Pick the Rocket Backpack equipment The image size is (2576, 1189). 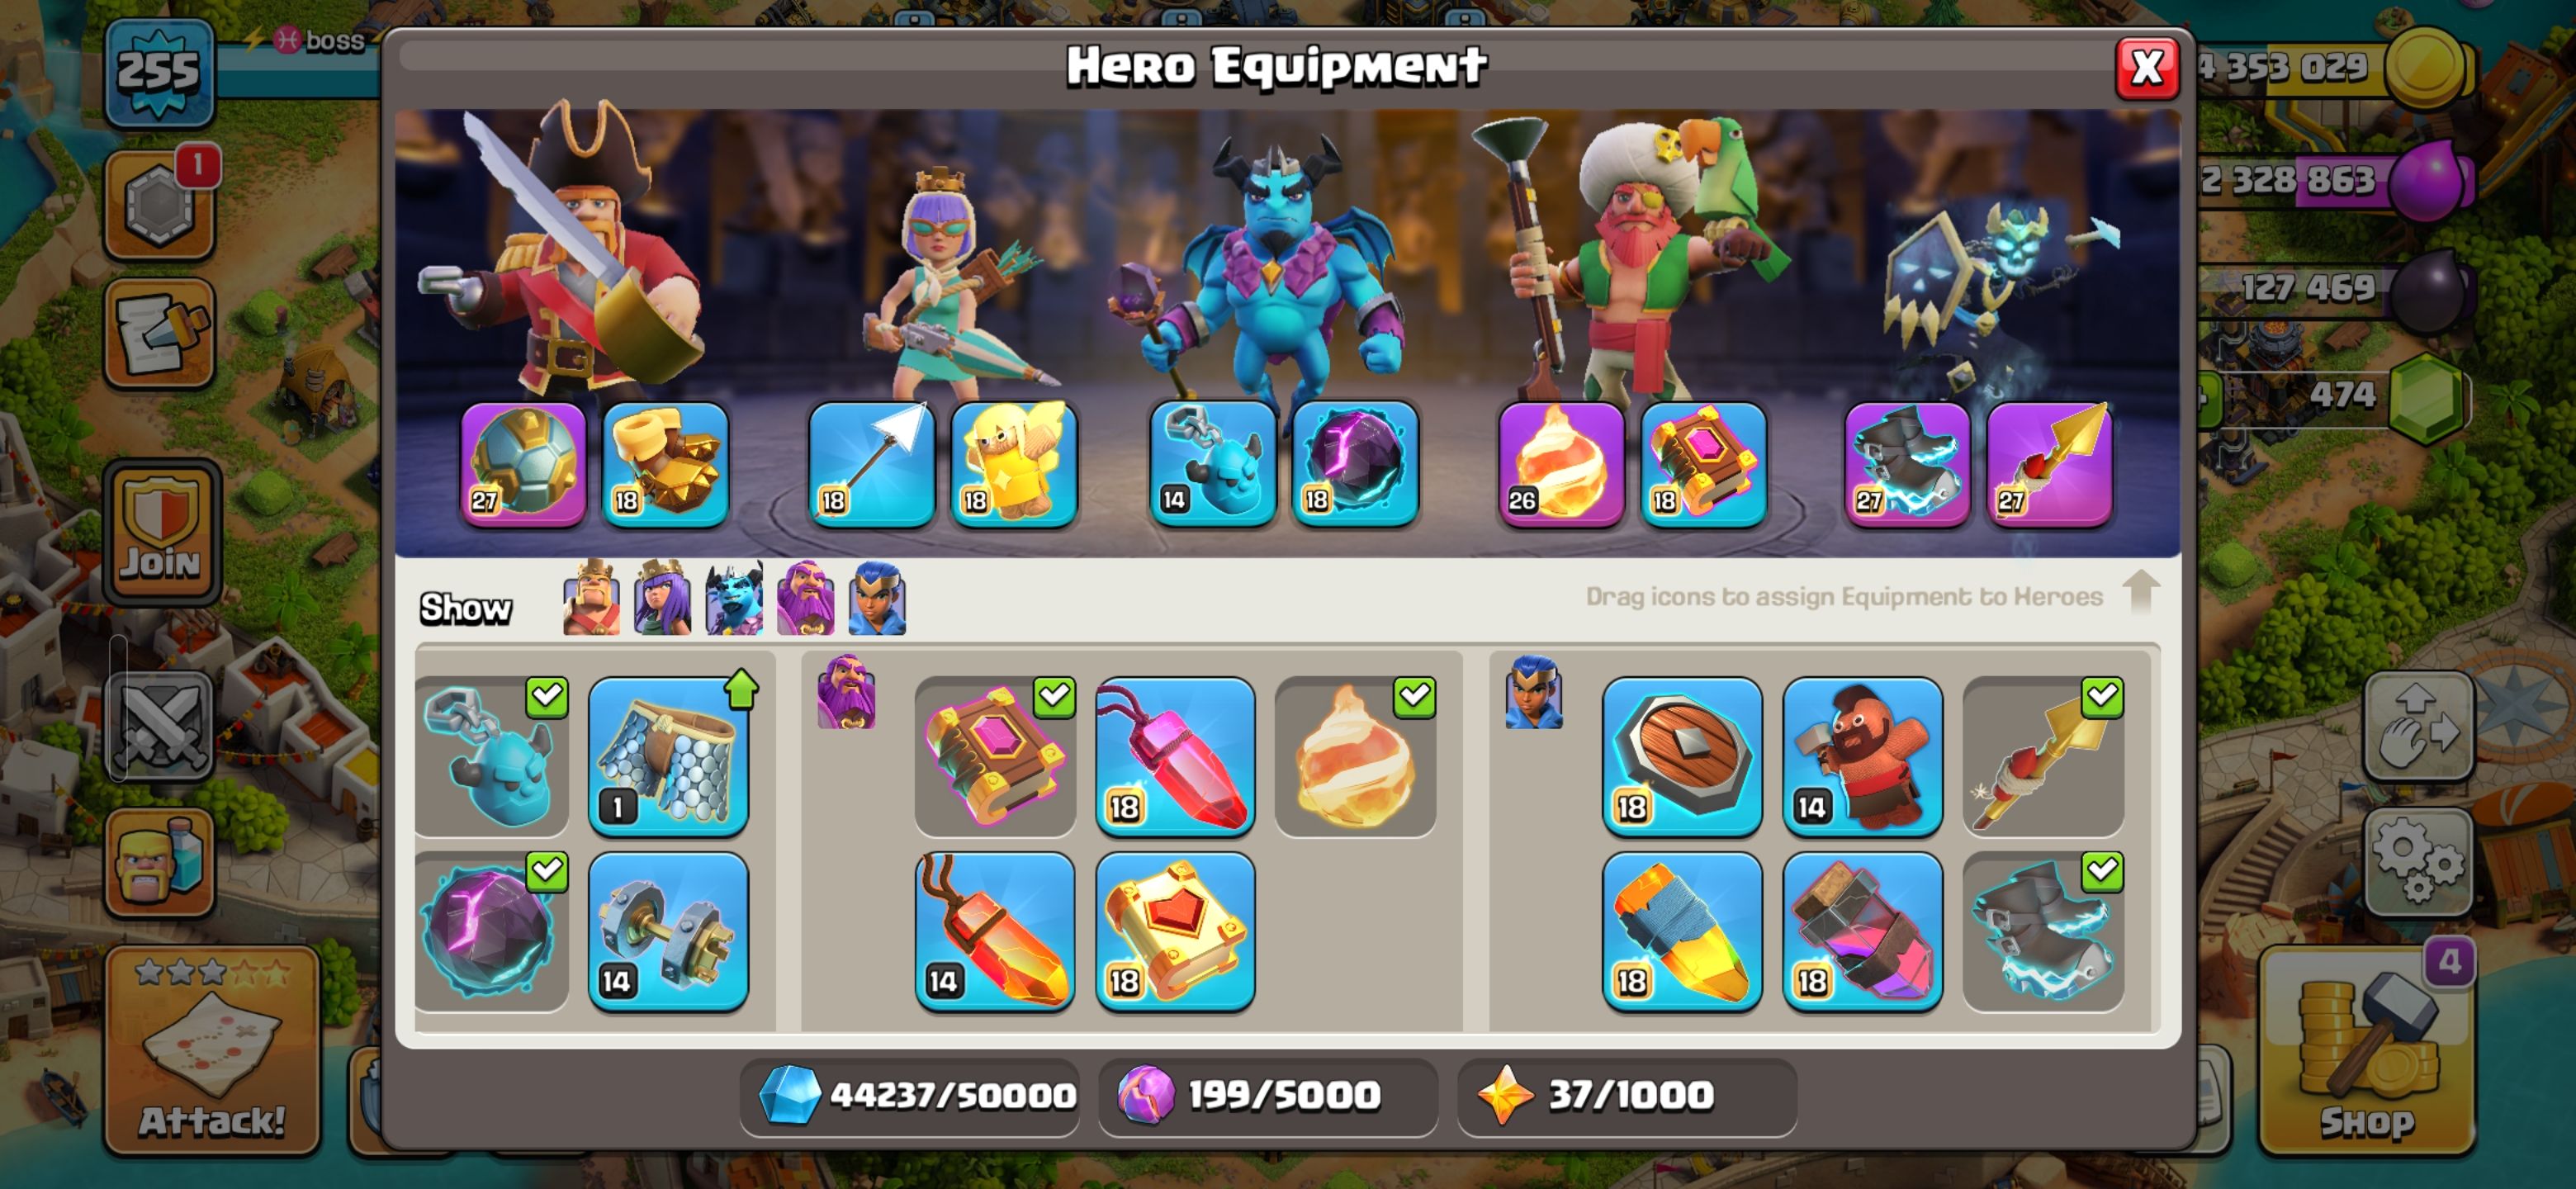click(1682, 931)
